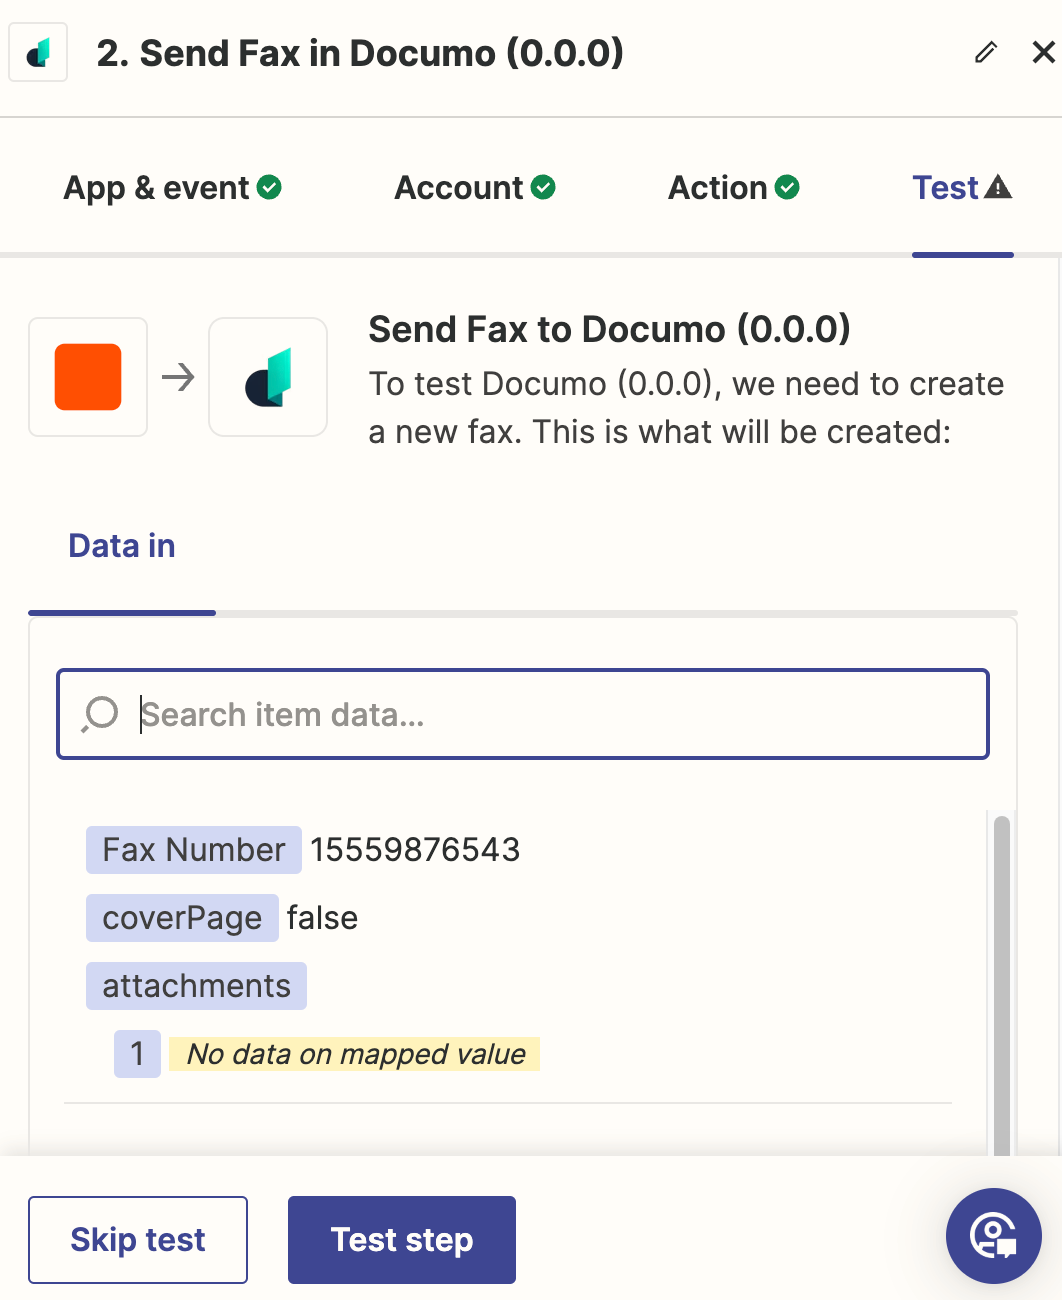Close the step editor panel

[1043, 52]
